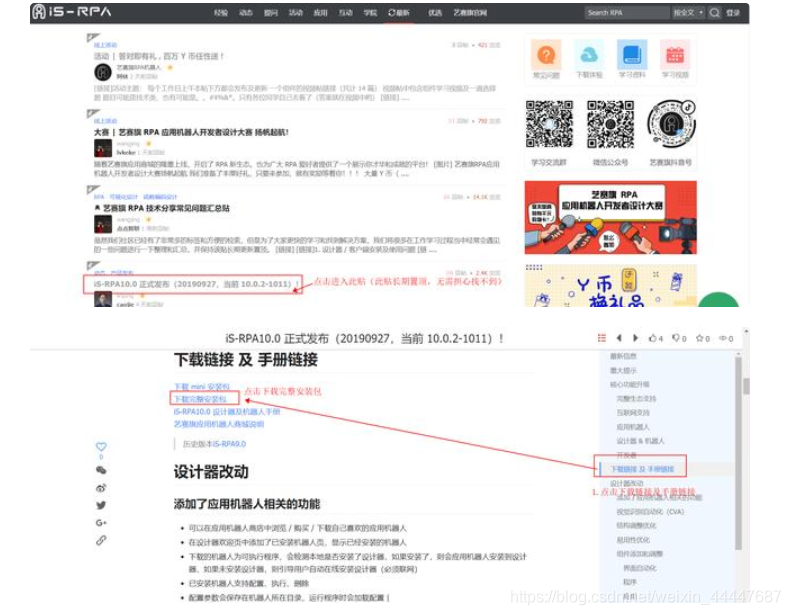
Task: Copy article link with chain icon
Action: click(101, 540)
